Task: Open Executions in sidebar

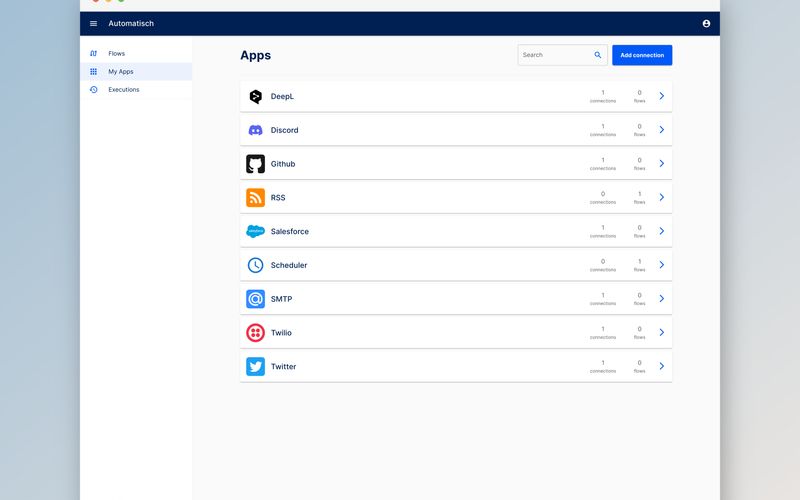Action: click(136, 89)
